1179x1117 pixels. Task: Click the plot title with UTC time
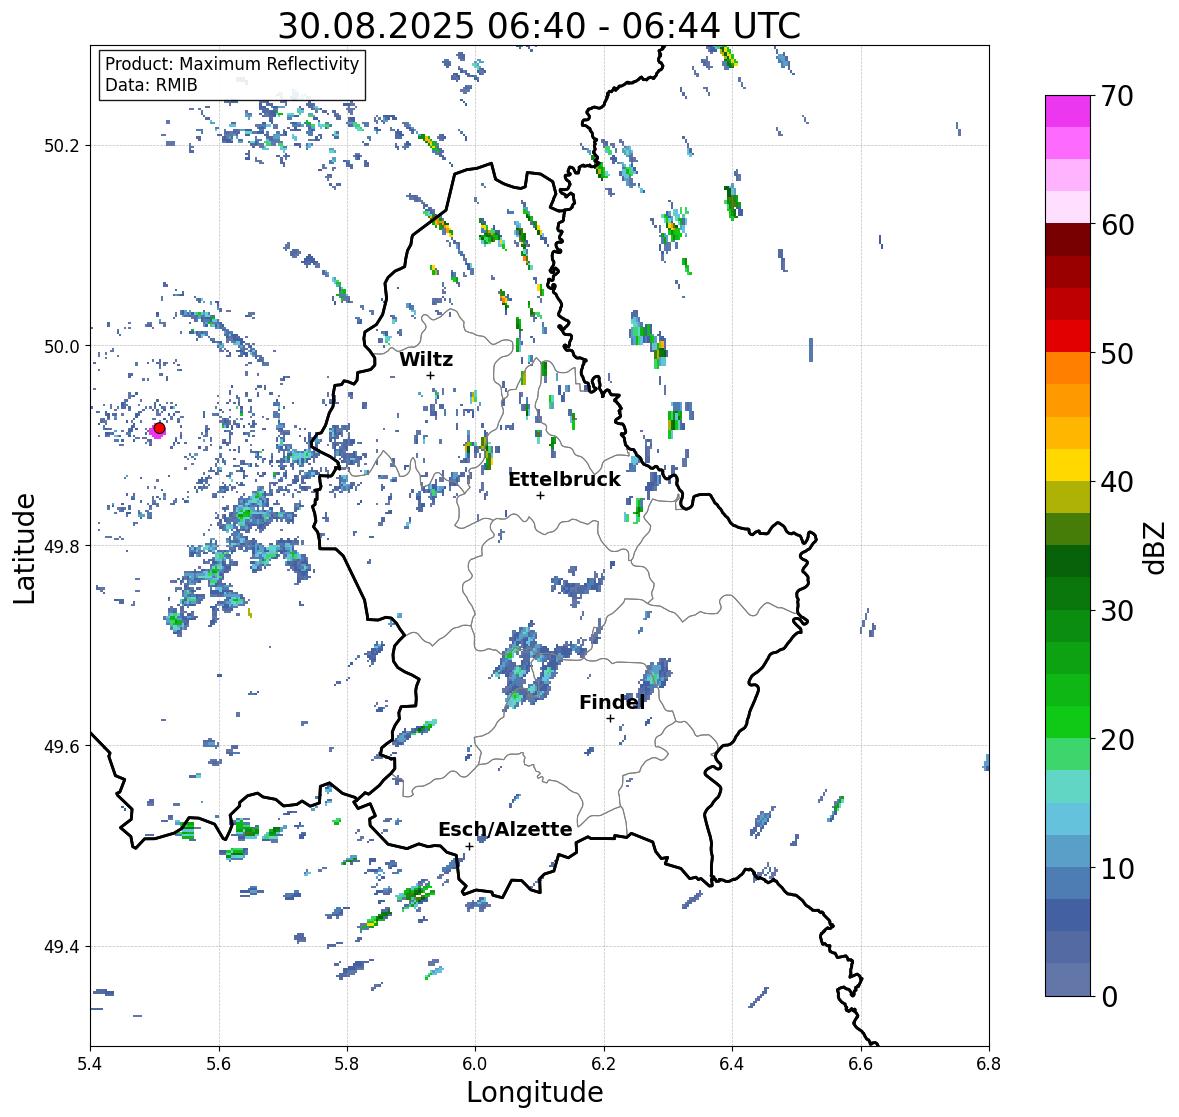539,26
